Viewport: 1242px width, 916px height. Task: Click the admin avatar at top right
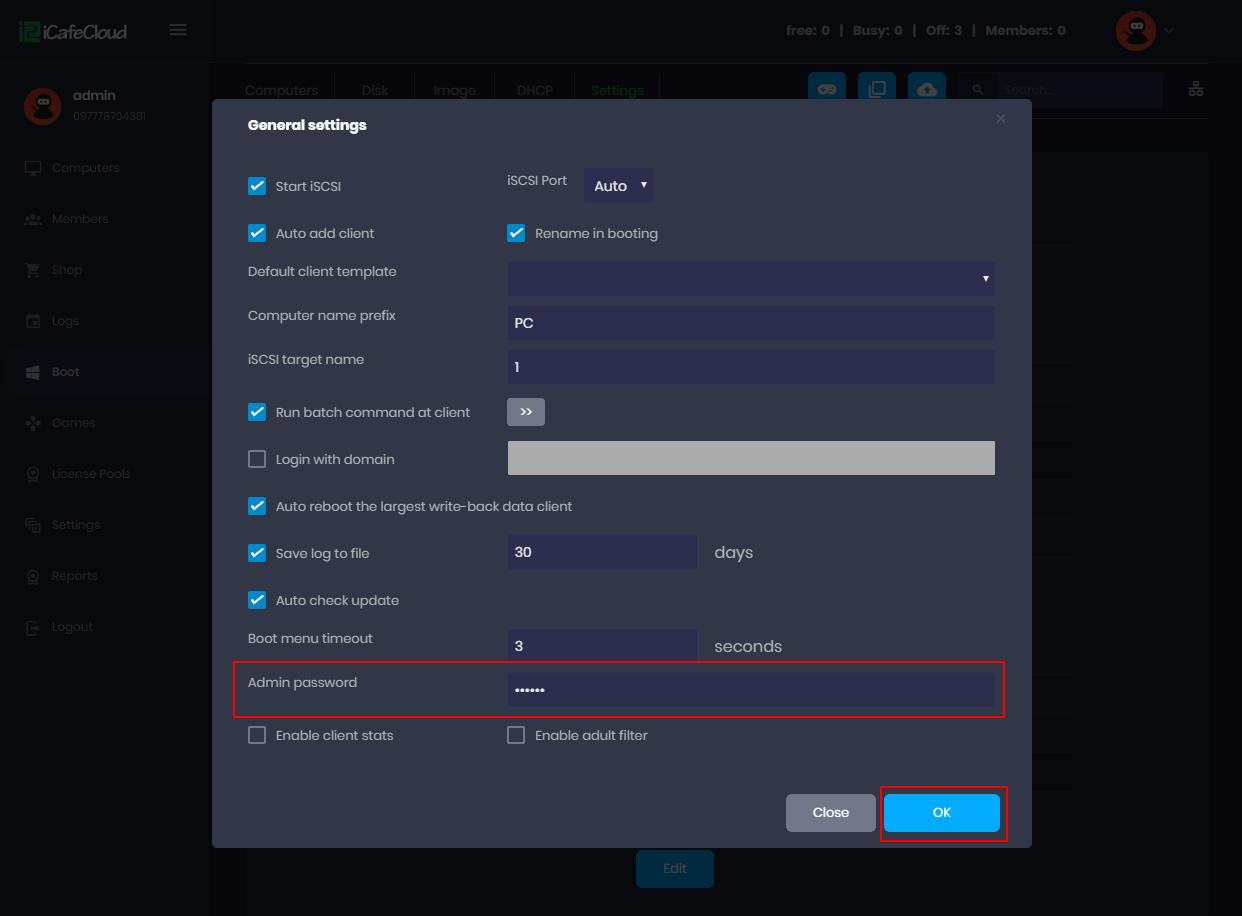click(x=1135, y=30)
